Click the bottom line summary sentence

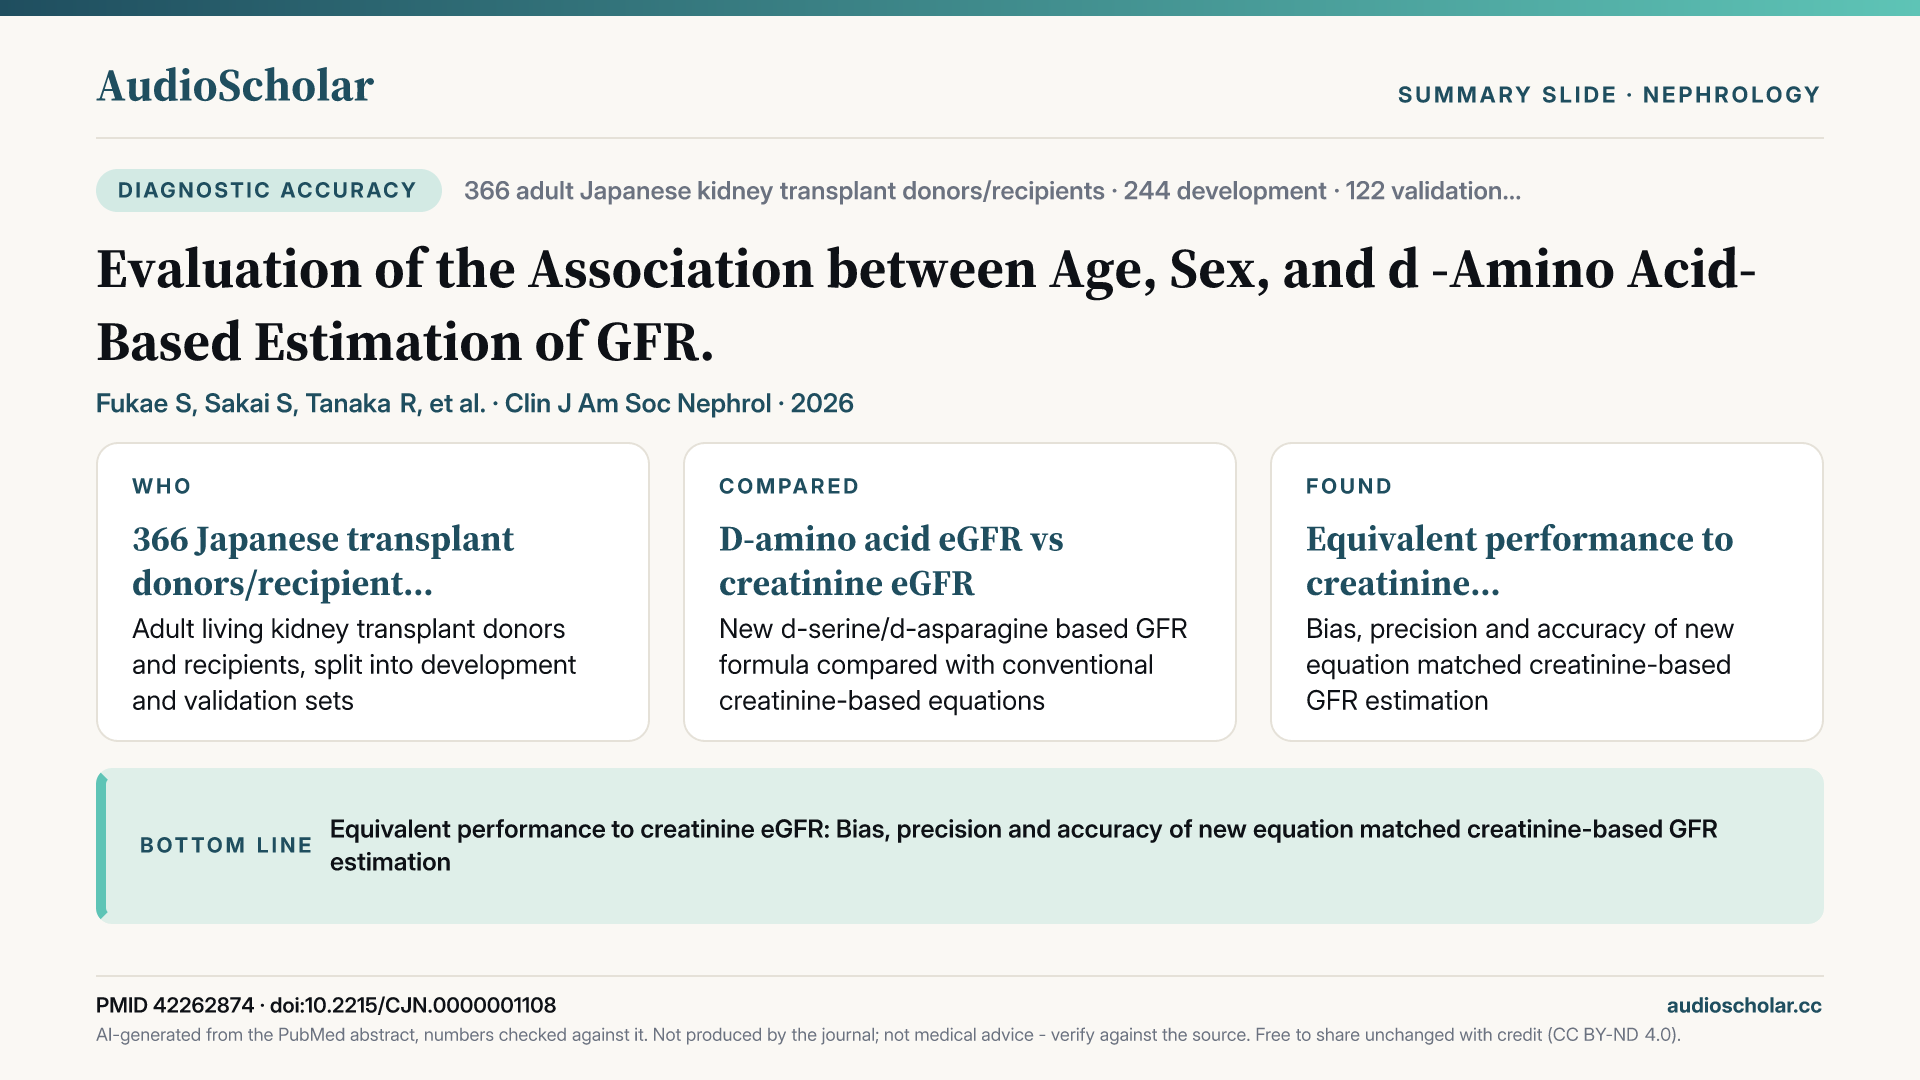point(1024,845)
